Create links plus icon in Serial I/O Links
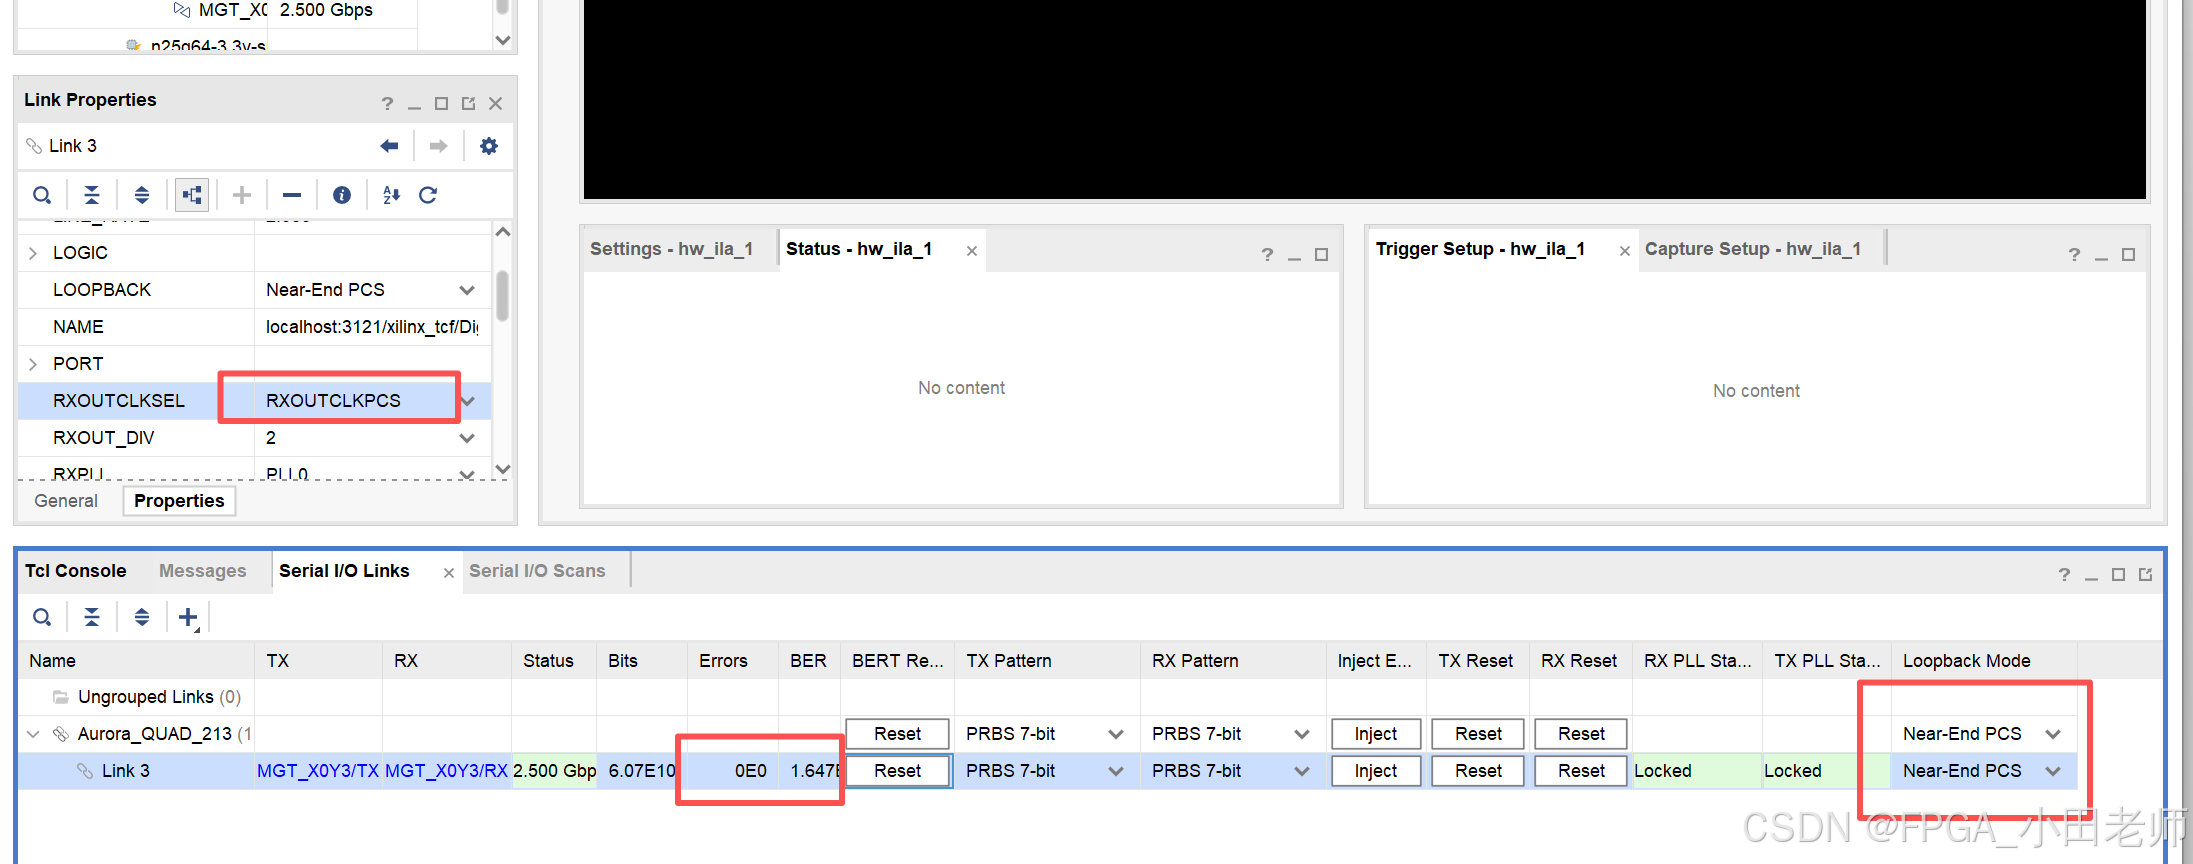 tap(188, 617)
